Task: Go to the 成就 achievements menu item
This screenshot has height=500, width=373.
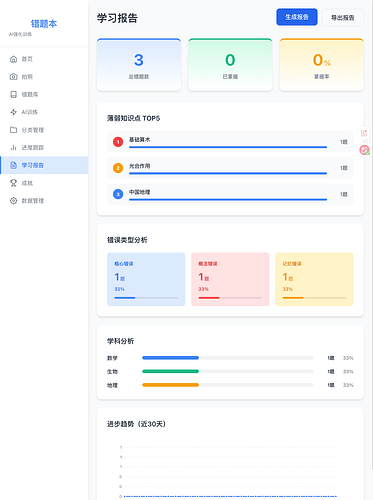Action: point(44,183)
